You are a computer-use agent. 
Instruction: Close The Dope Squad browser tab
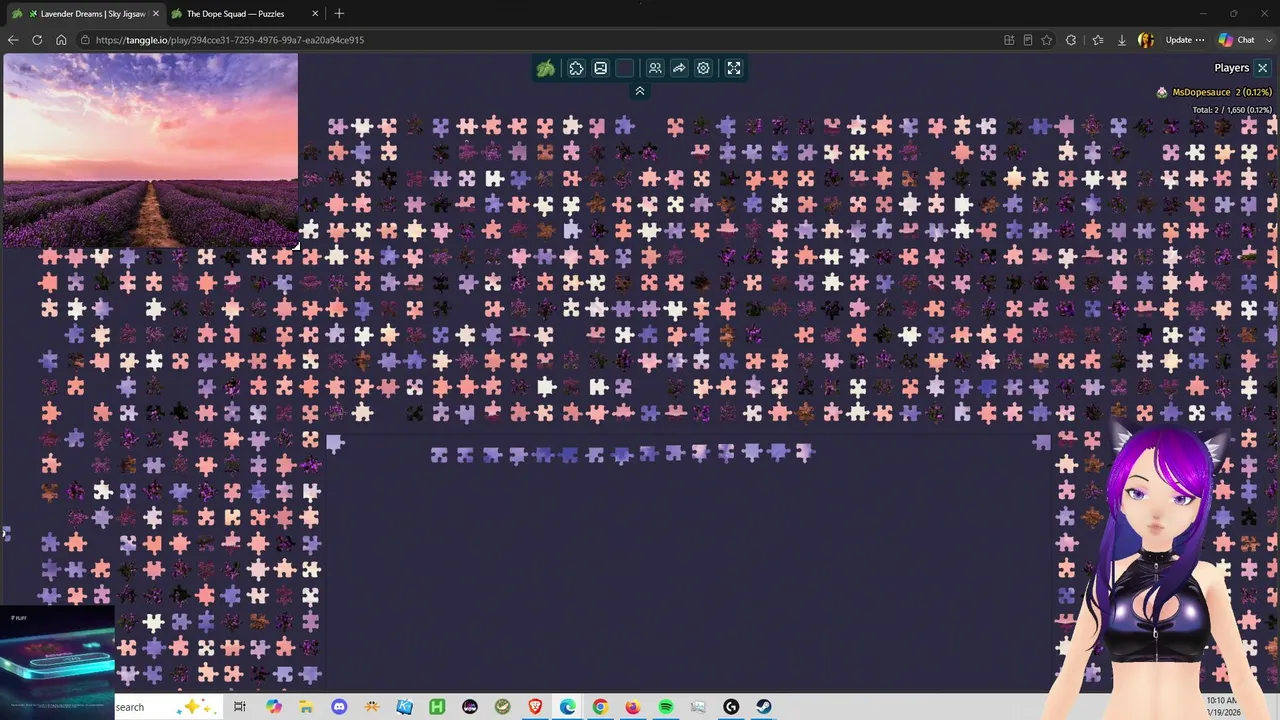pyautogui.click(x=316, y=14)
